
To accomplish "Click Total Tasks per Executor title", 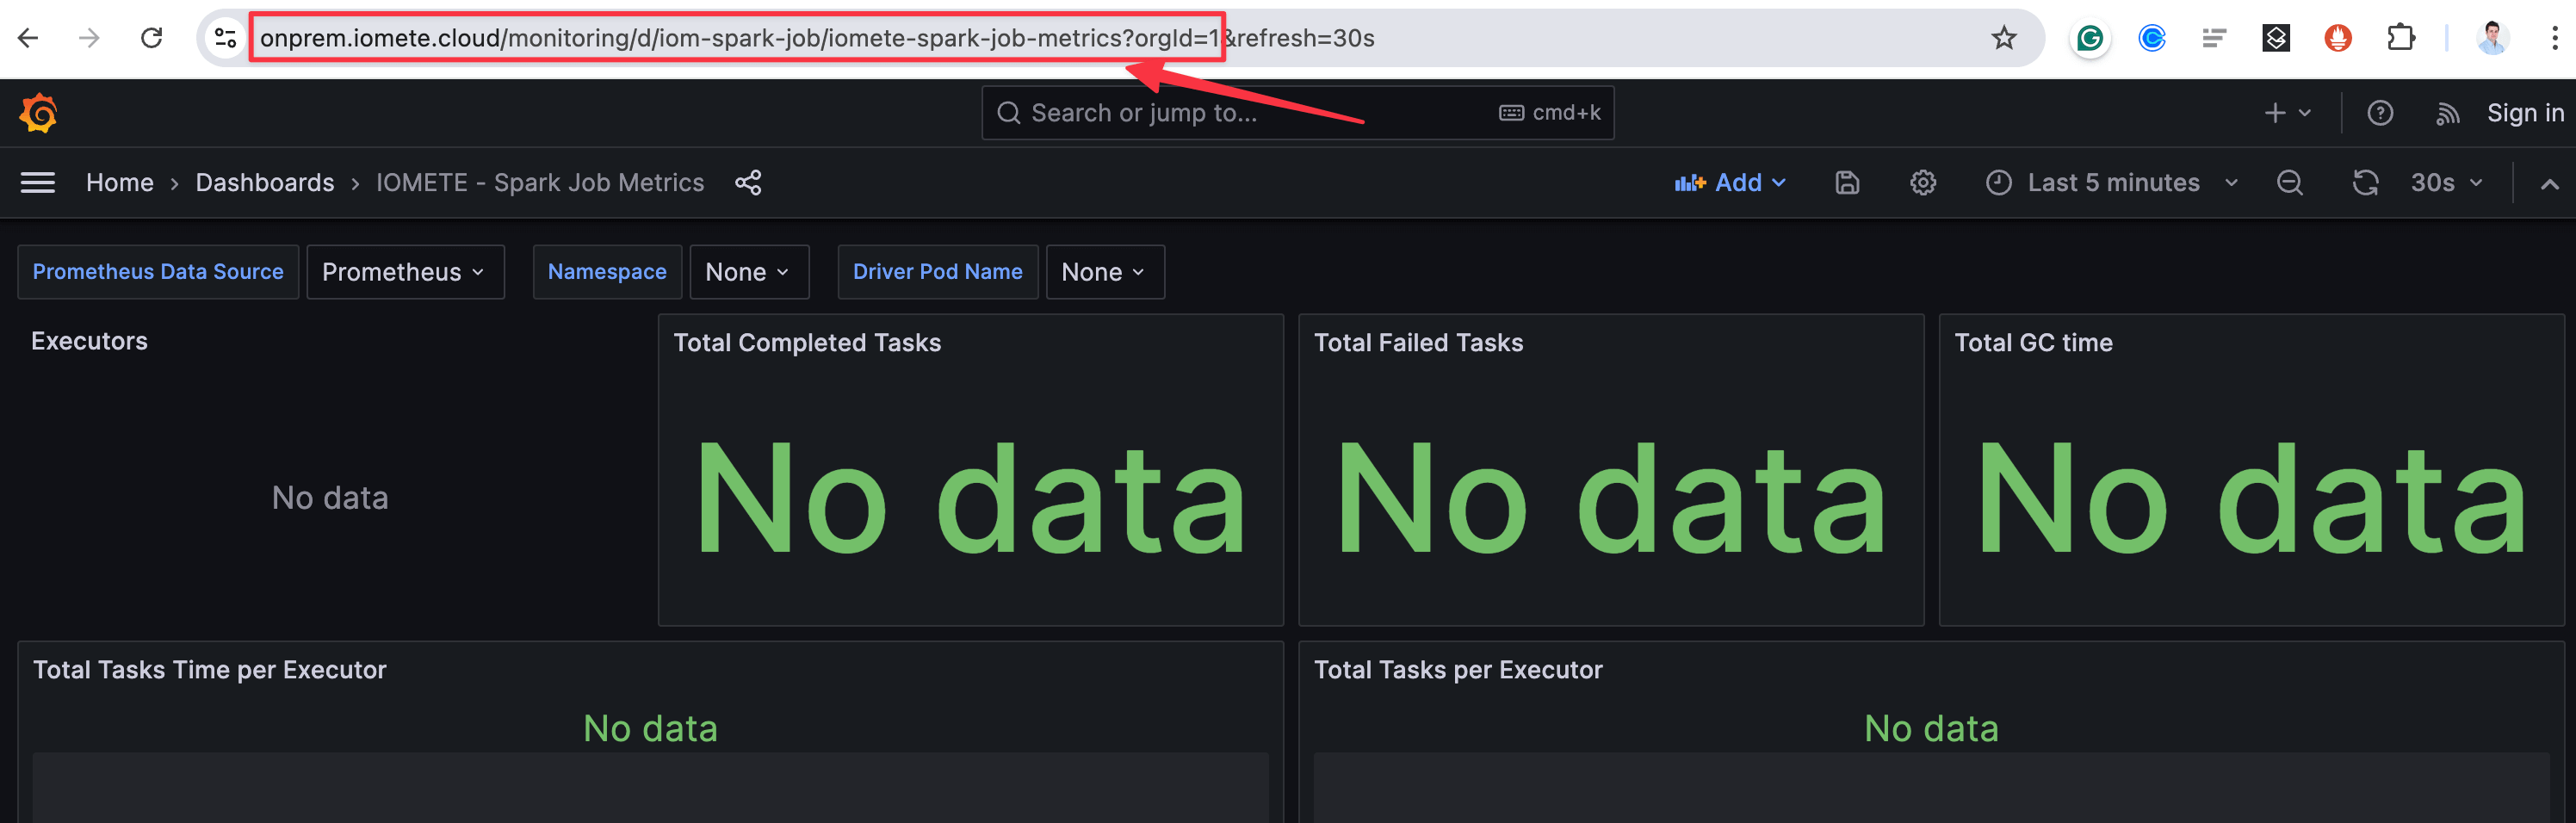I will 1457,670.
